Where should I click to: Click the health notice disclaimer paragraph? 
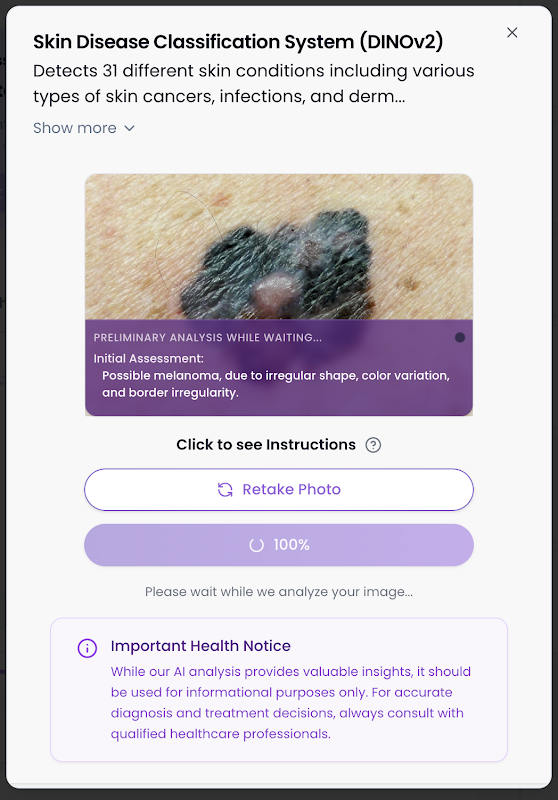(291, 703)
